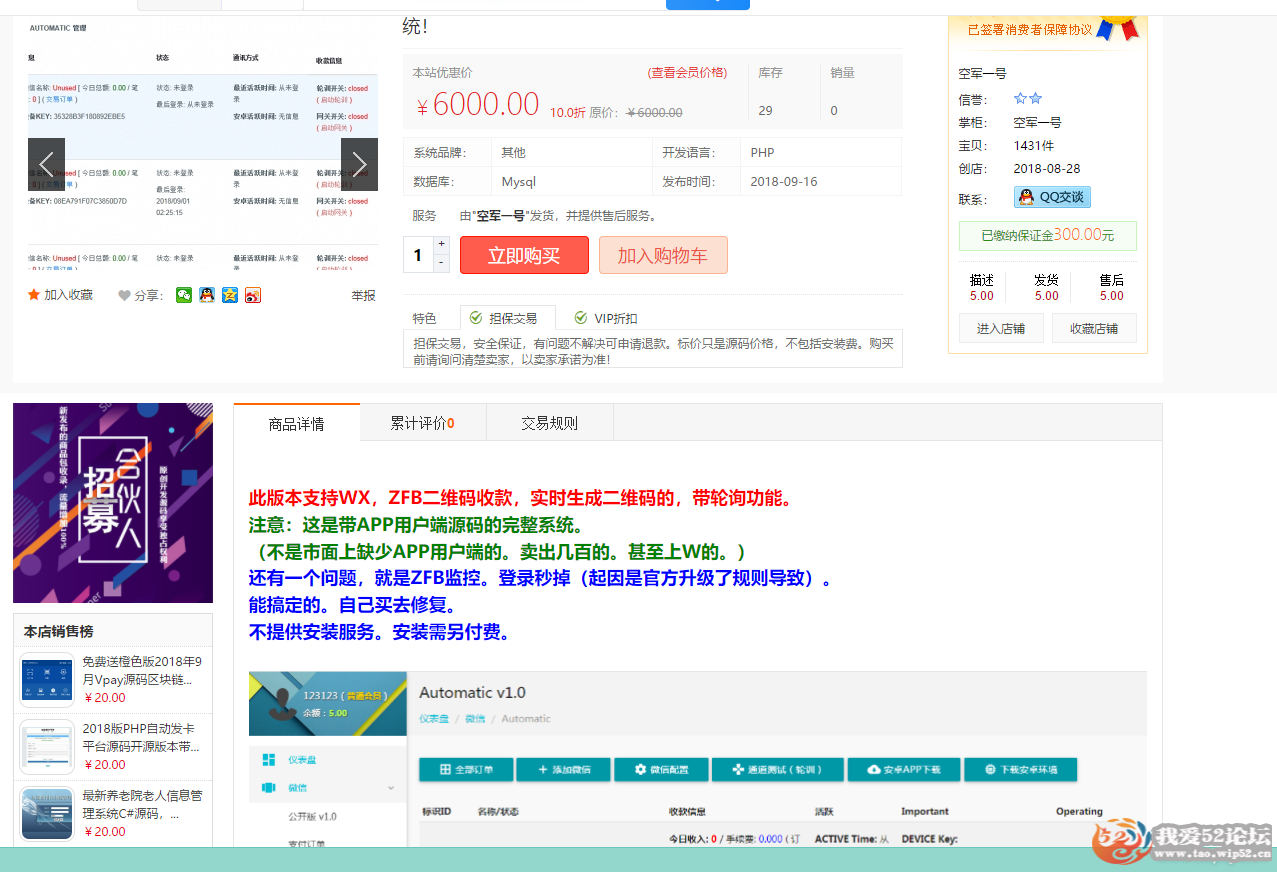Click the gray heart share icon

[x=124, y=295]
